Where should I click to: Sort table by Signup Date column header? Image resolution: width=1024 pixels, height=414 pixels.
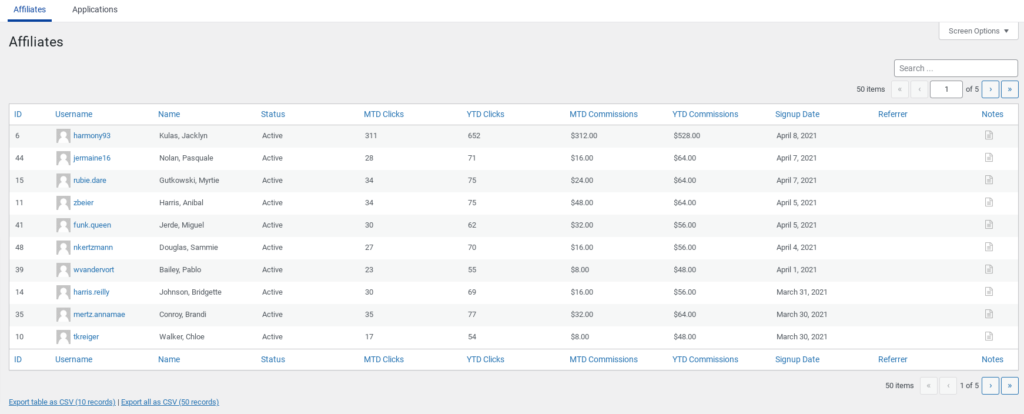tap(797, 114)
